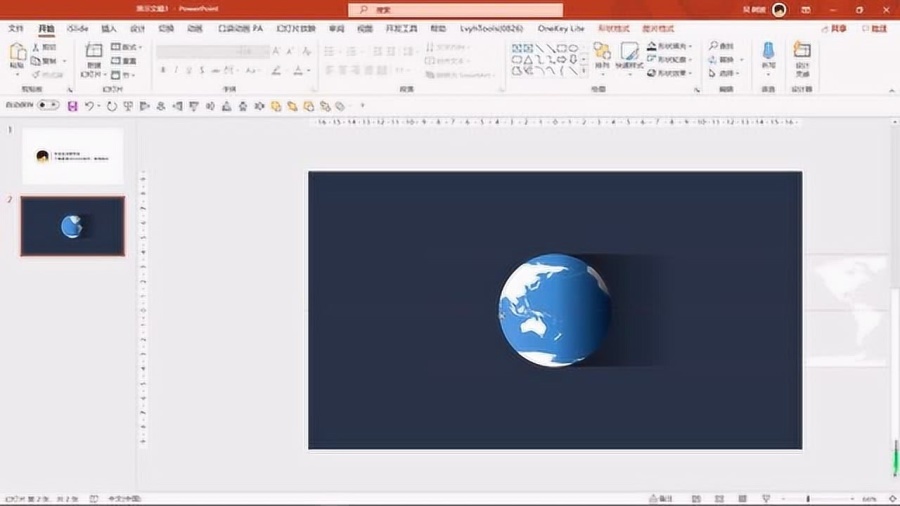Expand the shapes gallery More arrow

(x=584, y=71)
